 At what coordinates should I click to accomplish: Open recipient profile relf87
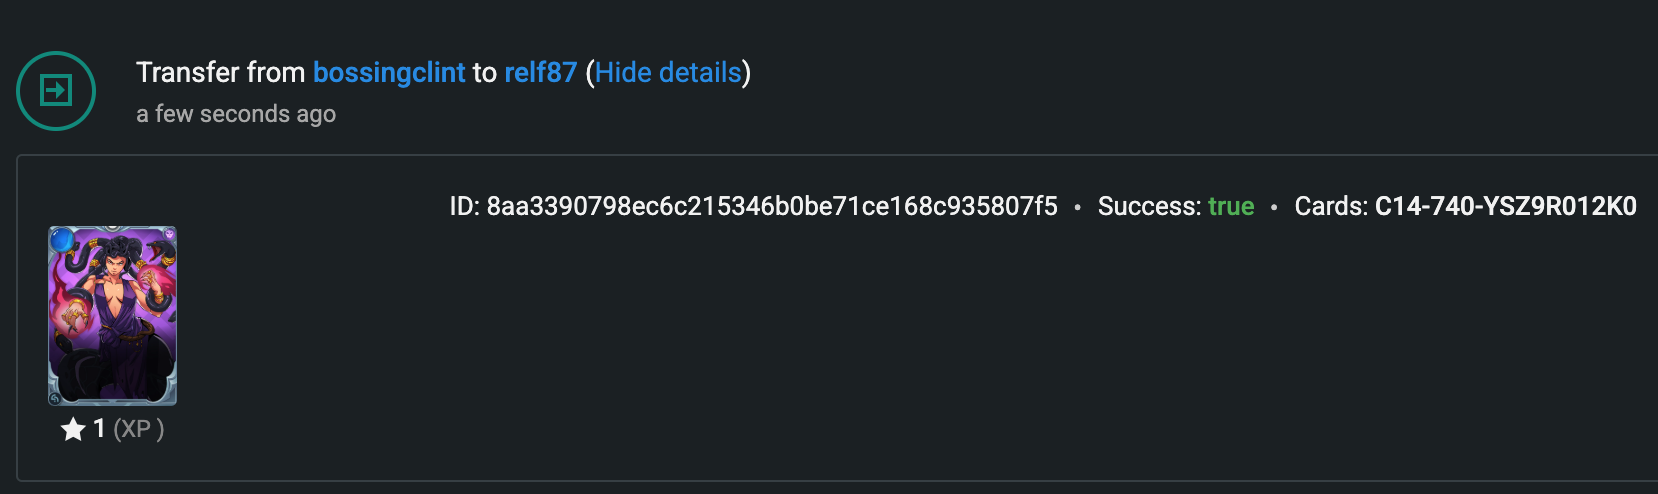(x=541, y=73)
